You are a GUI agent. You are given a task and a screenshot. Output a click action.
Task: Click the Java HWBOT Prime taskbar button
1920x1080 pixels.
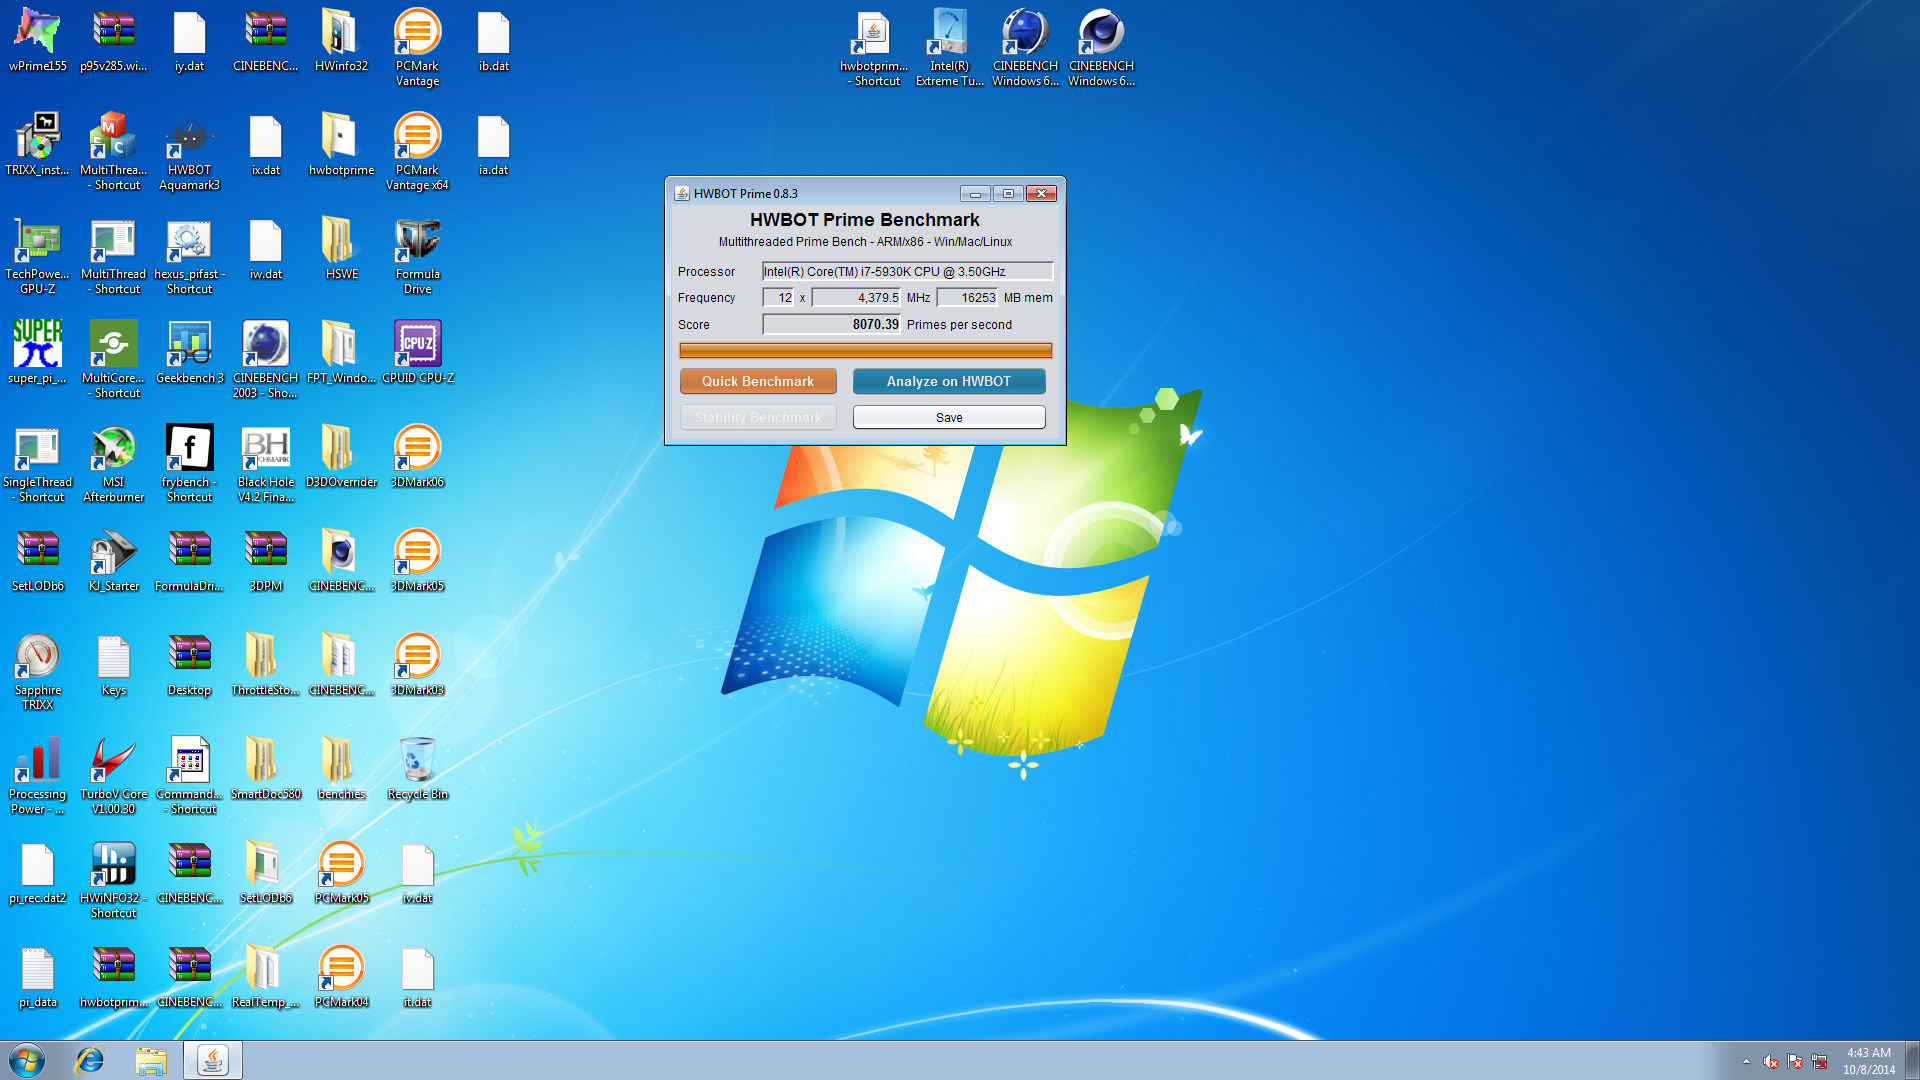tap(212, 1060)
